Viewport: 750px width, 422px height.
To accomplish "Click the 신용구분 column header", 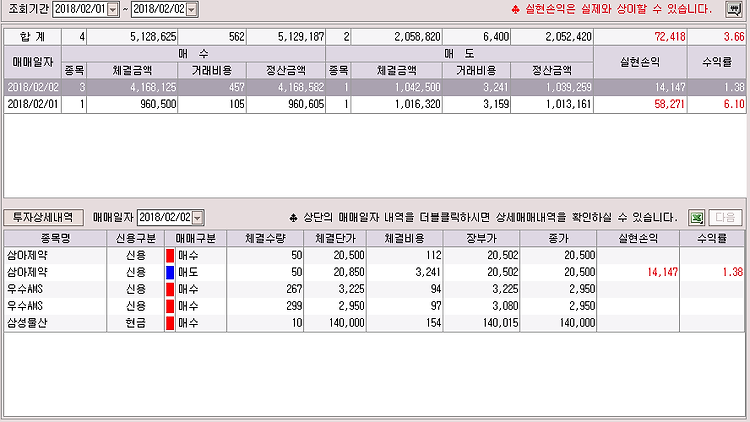I will click(x=135, y=238).
